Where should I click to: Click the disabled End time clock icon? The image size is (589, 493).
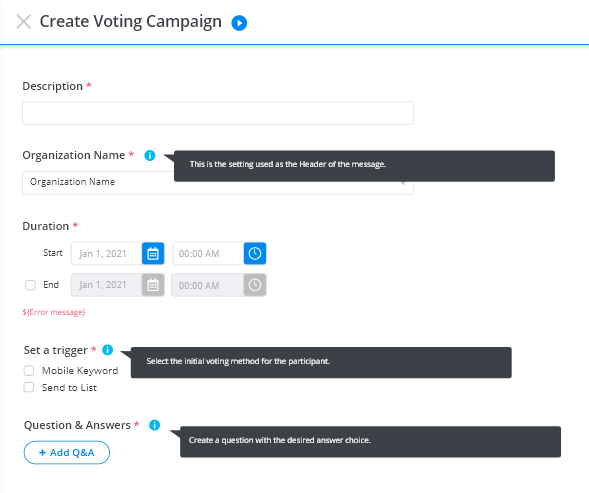[x=255, y=285]
